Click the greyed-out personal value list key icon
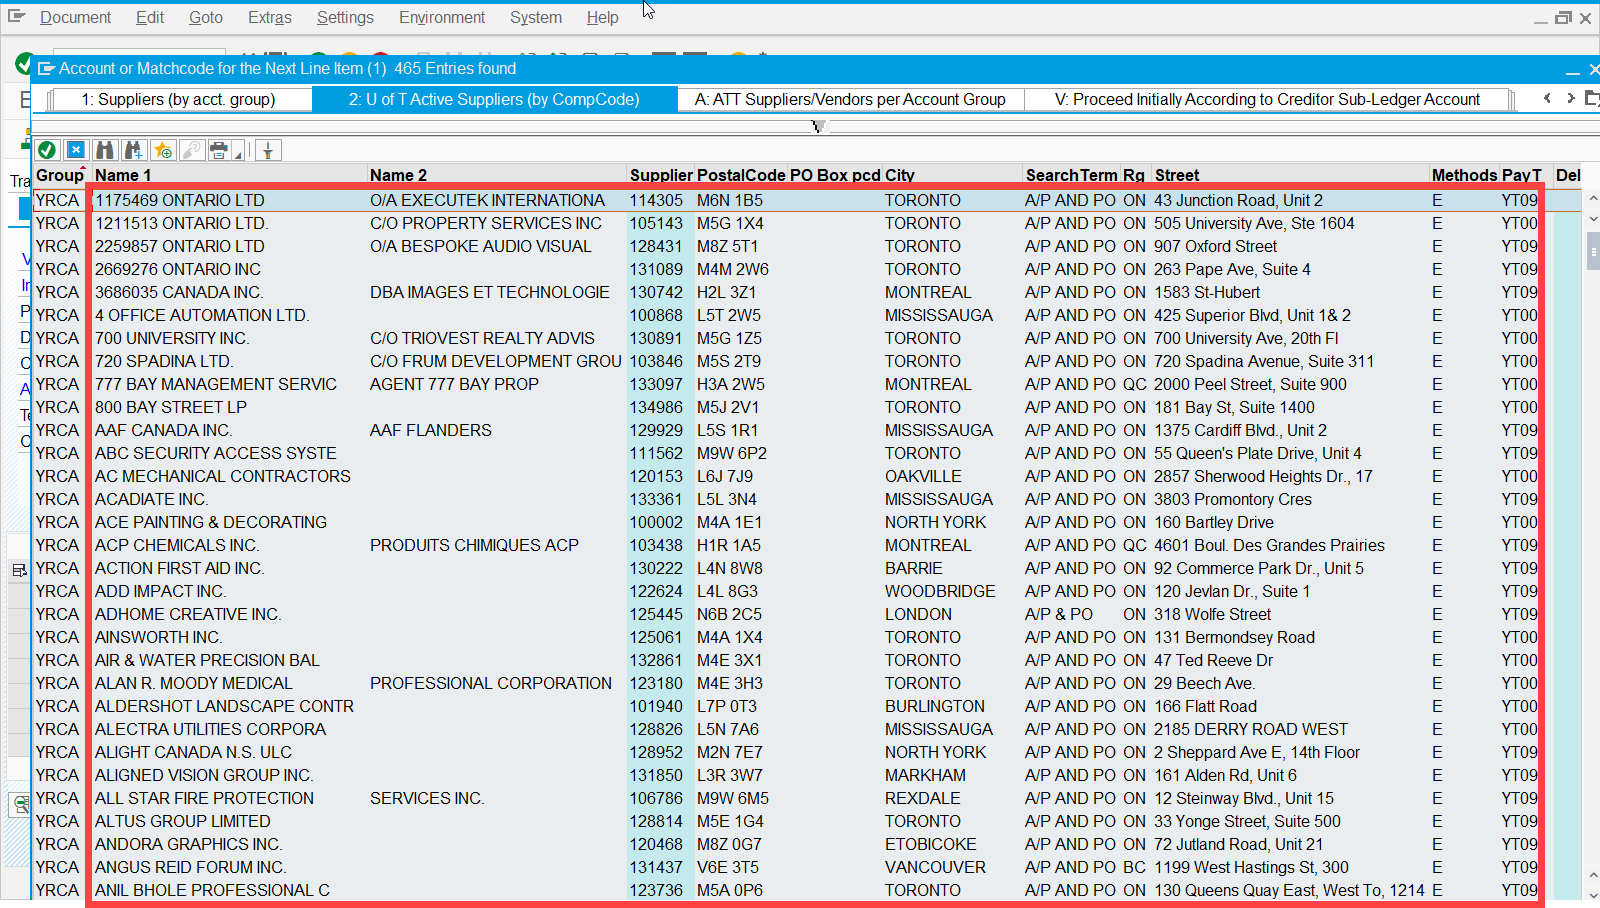The image size is (1600, 908). click(191, 150)
